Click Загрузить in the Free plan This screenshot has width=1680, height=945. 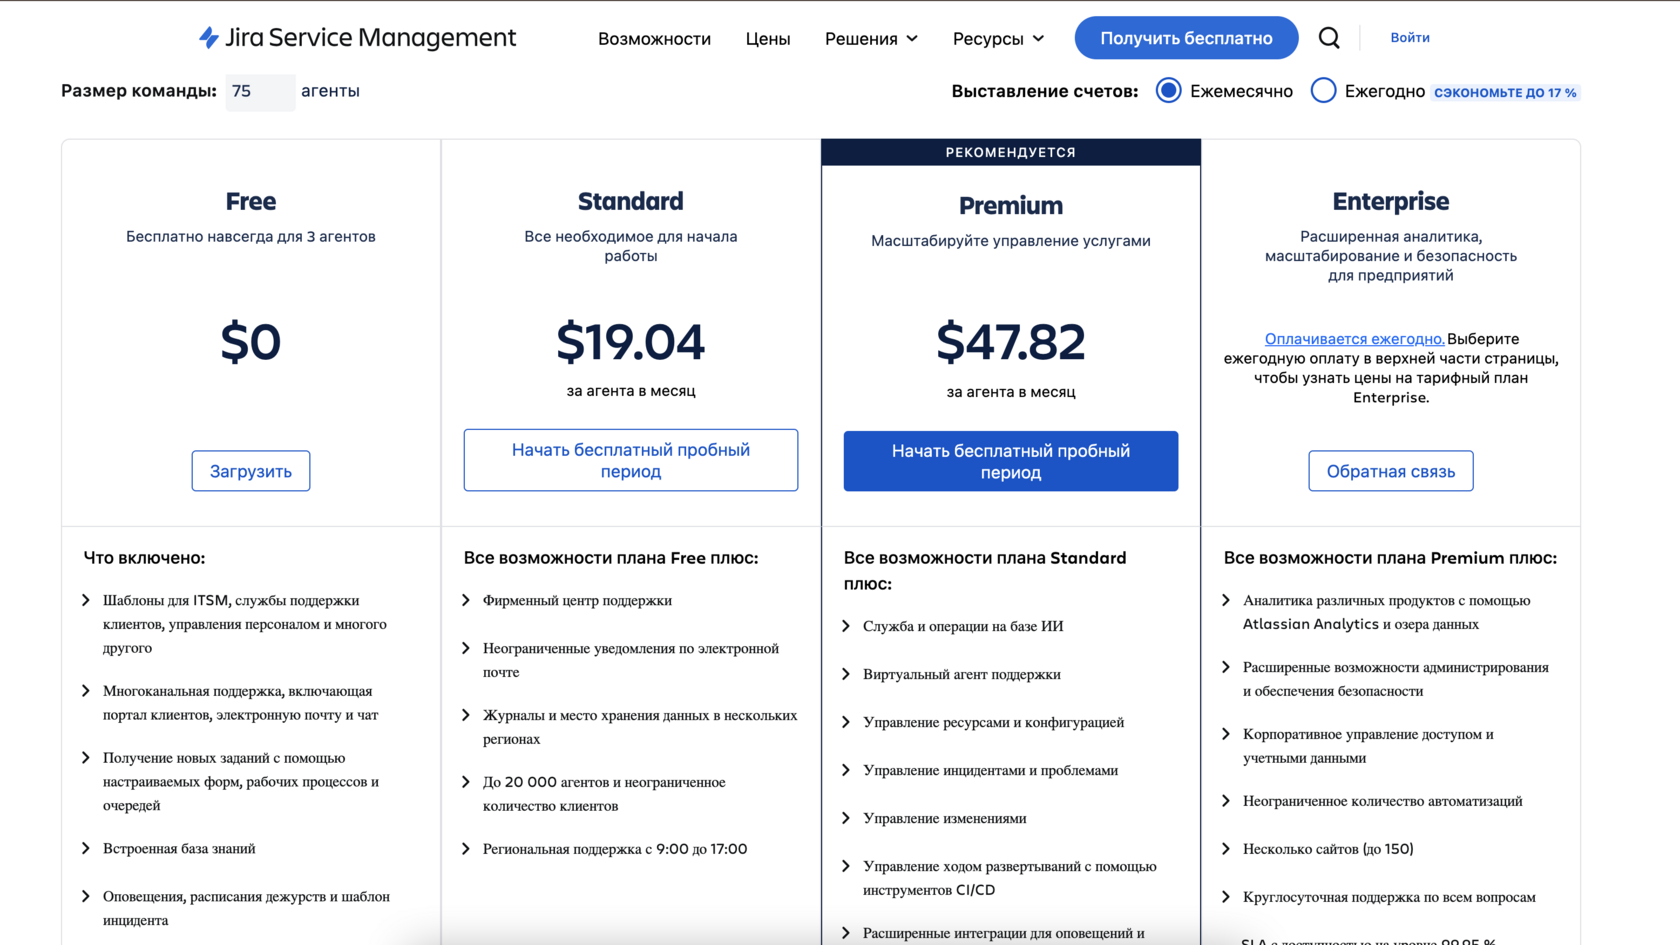click(x=251, y=471)
